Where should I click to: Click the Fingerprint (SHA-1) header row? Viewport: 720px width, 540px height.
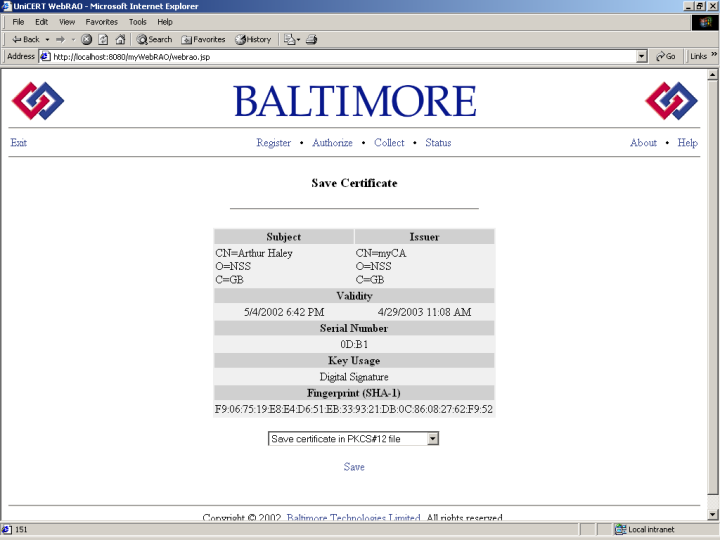point(354,393)
